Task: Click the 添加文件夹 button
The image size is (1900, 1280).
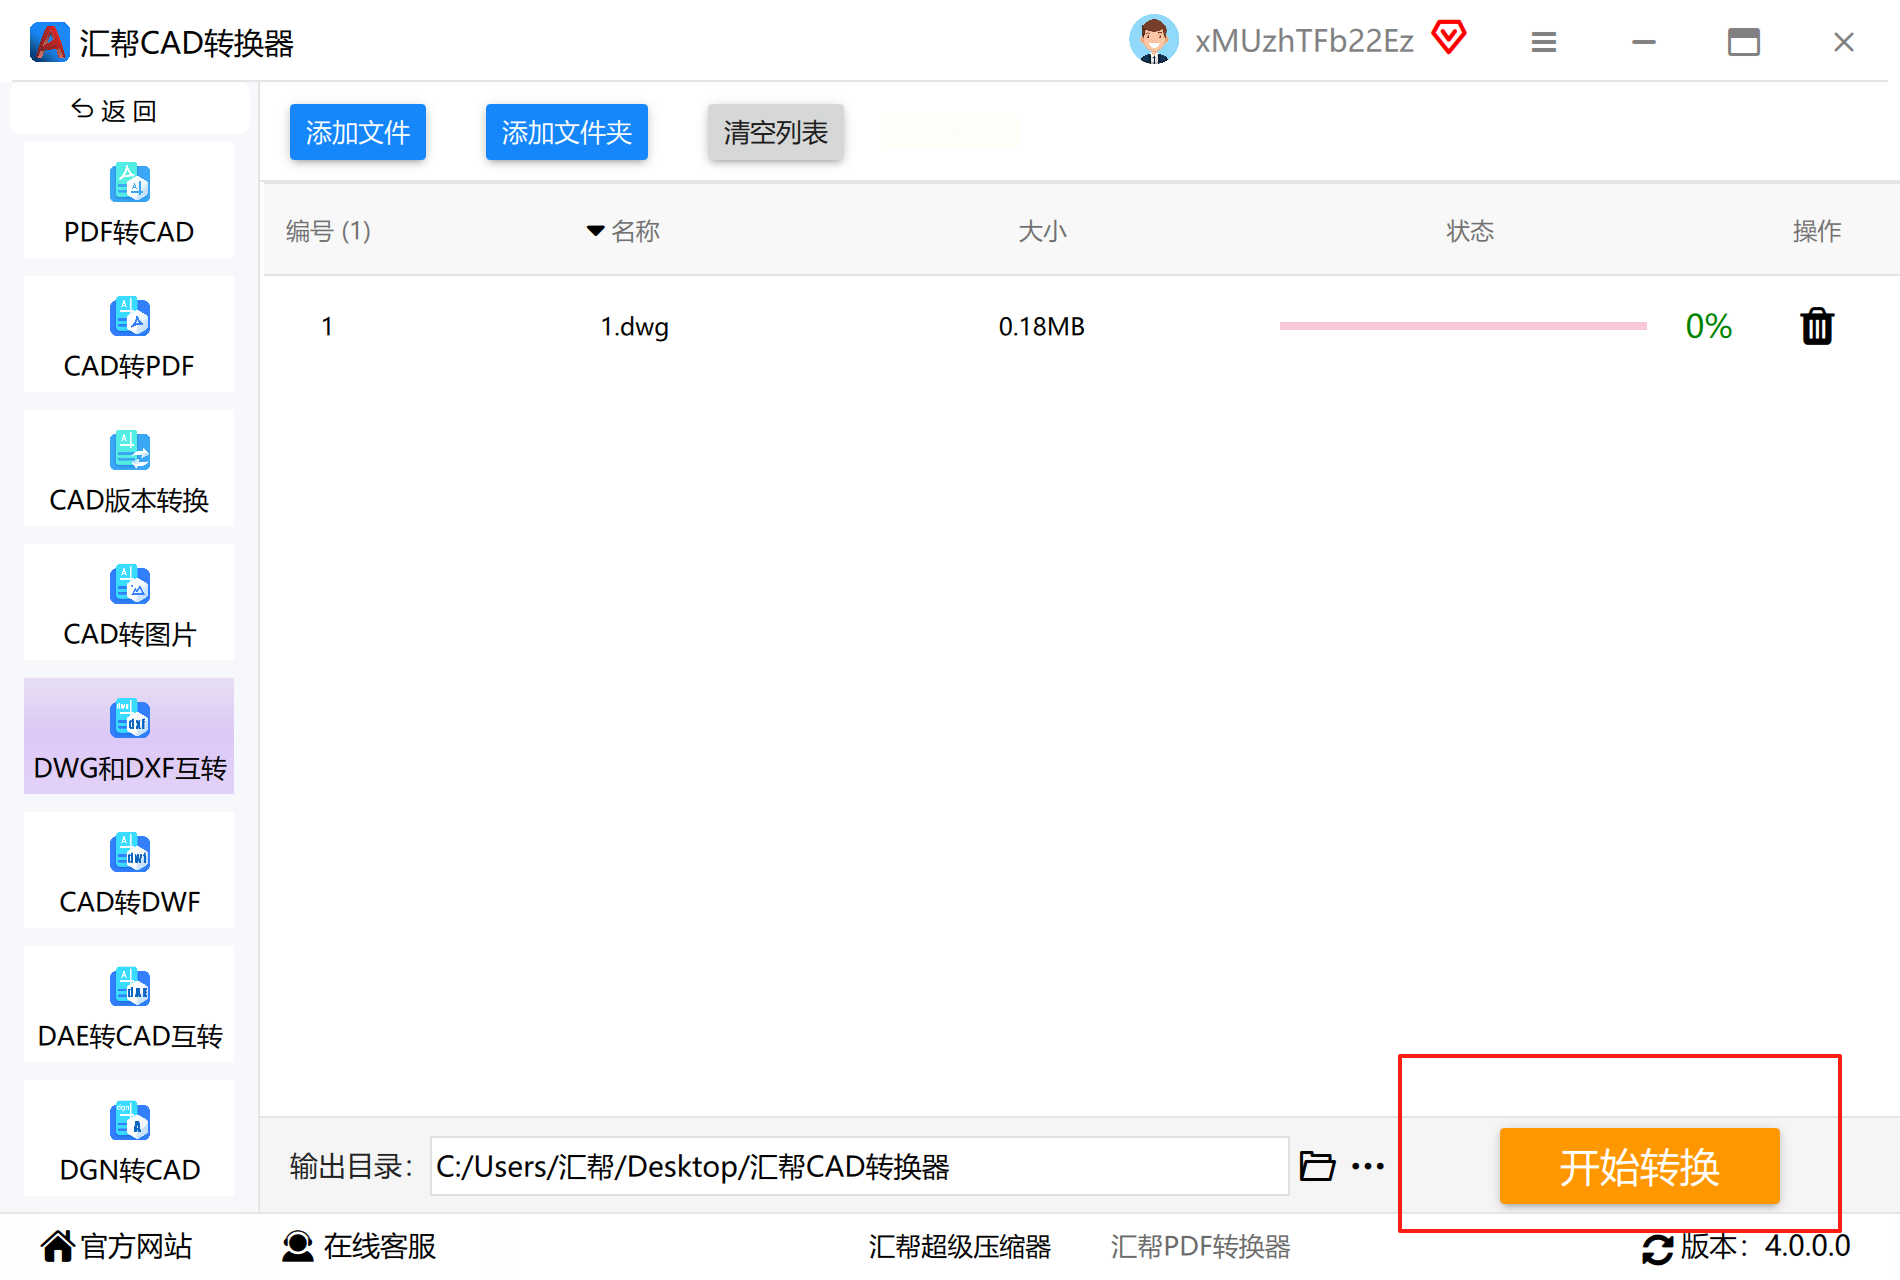Action: [567, 132]
